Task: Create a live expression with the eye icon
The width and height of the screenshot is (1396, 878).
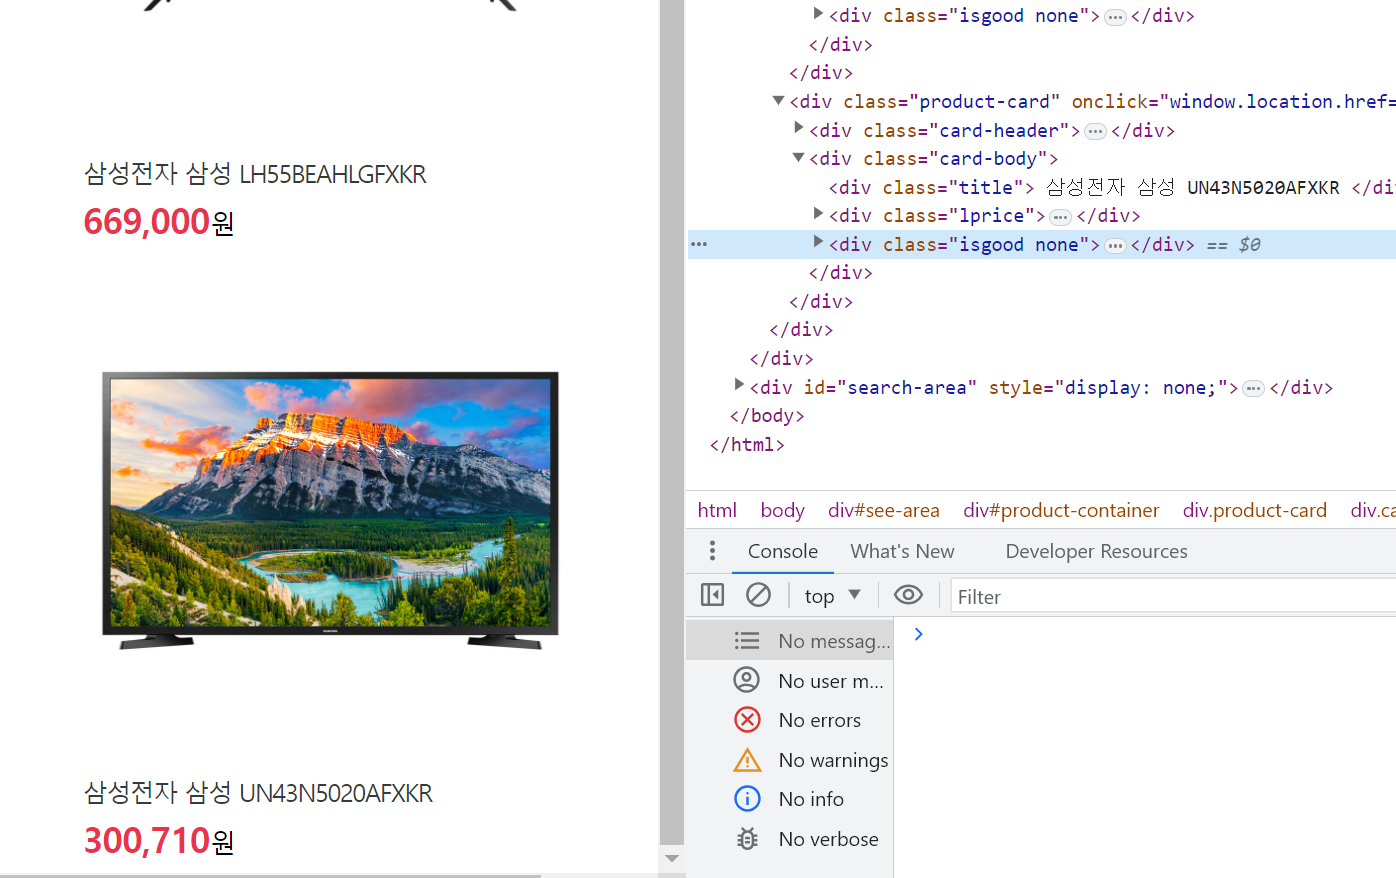Action: pos(908,595)
